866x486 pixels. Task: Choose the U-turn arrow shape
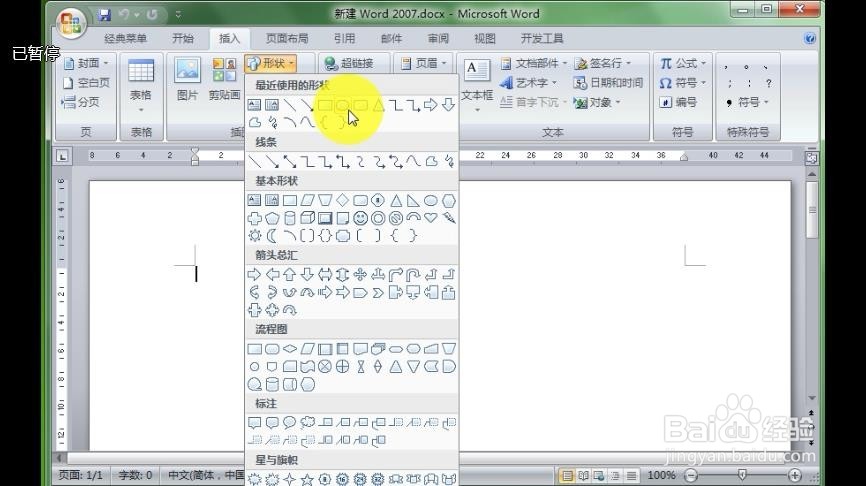(413, 274)
